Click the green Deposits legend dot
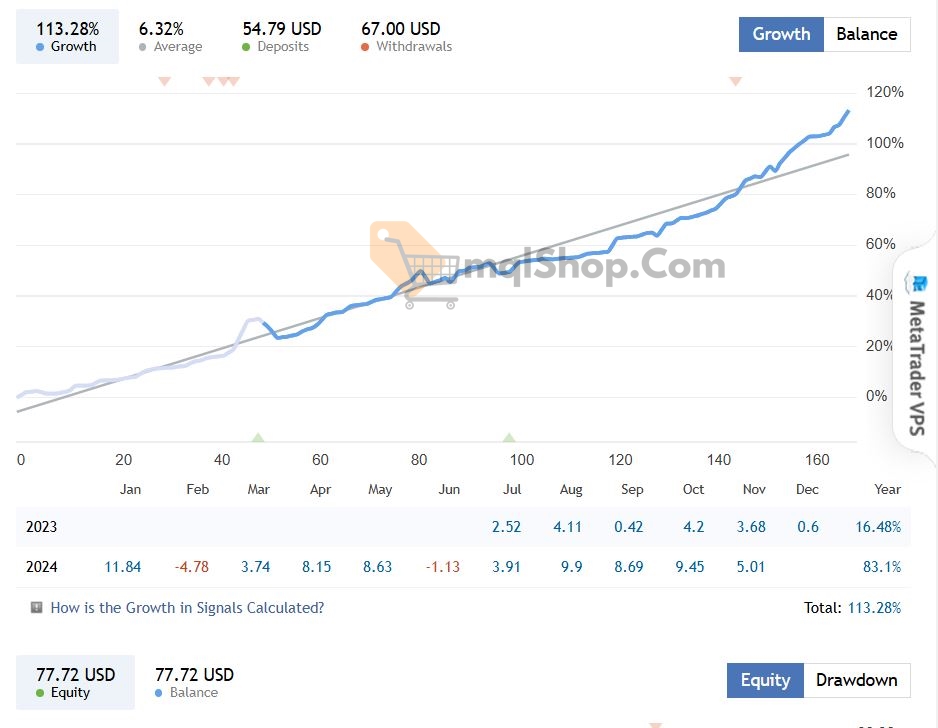Screen dimensions: 938x728 click(247, 47)
